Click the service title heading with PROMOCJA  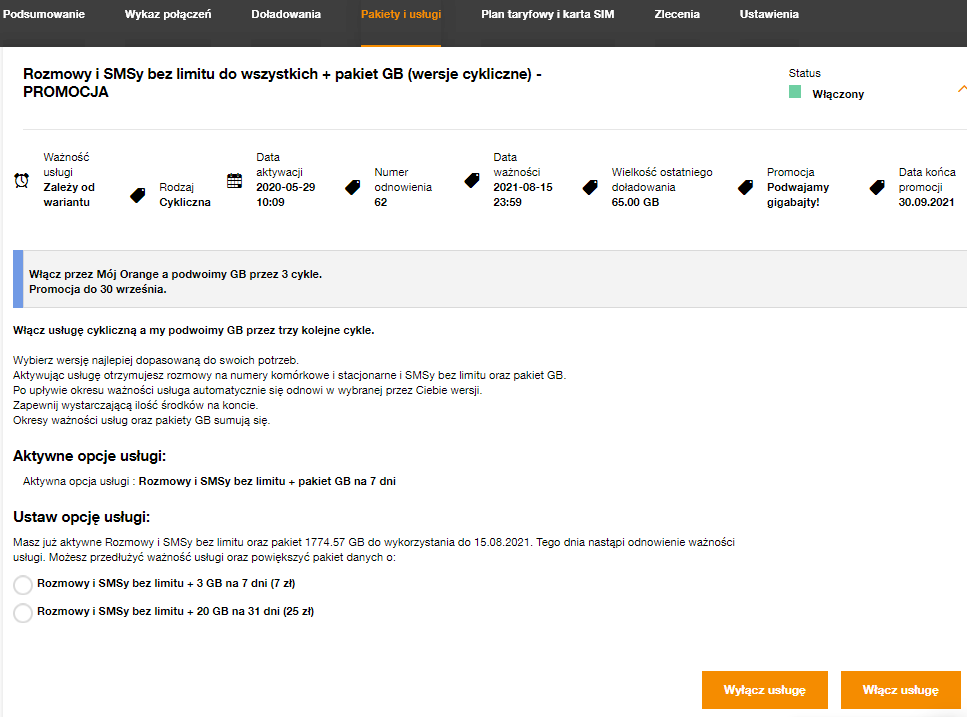[282, 83]
